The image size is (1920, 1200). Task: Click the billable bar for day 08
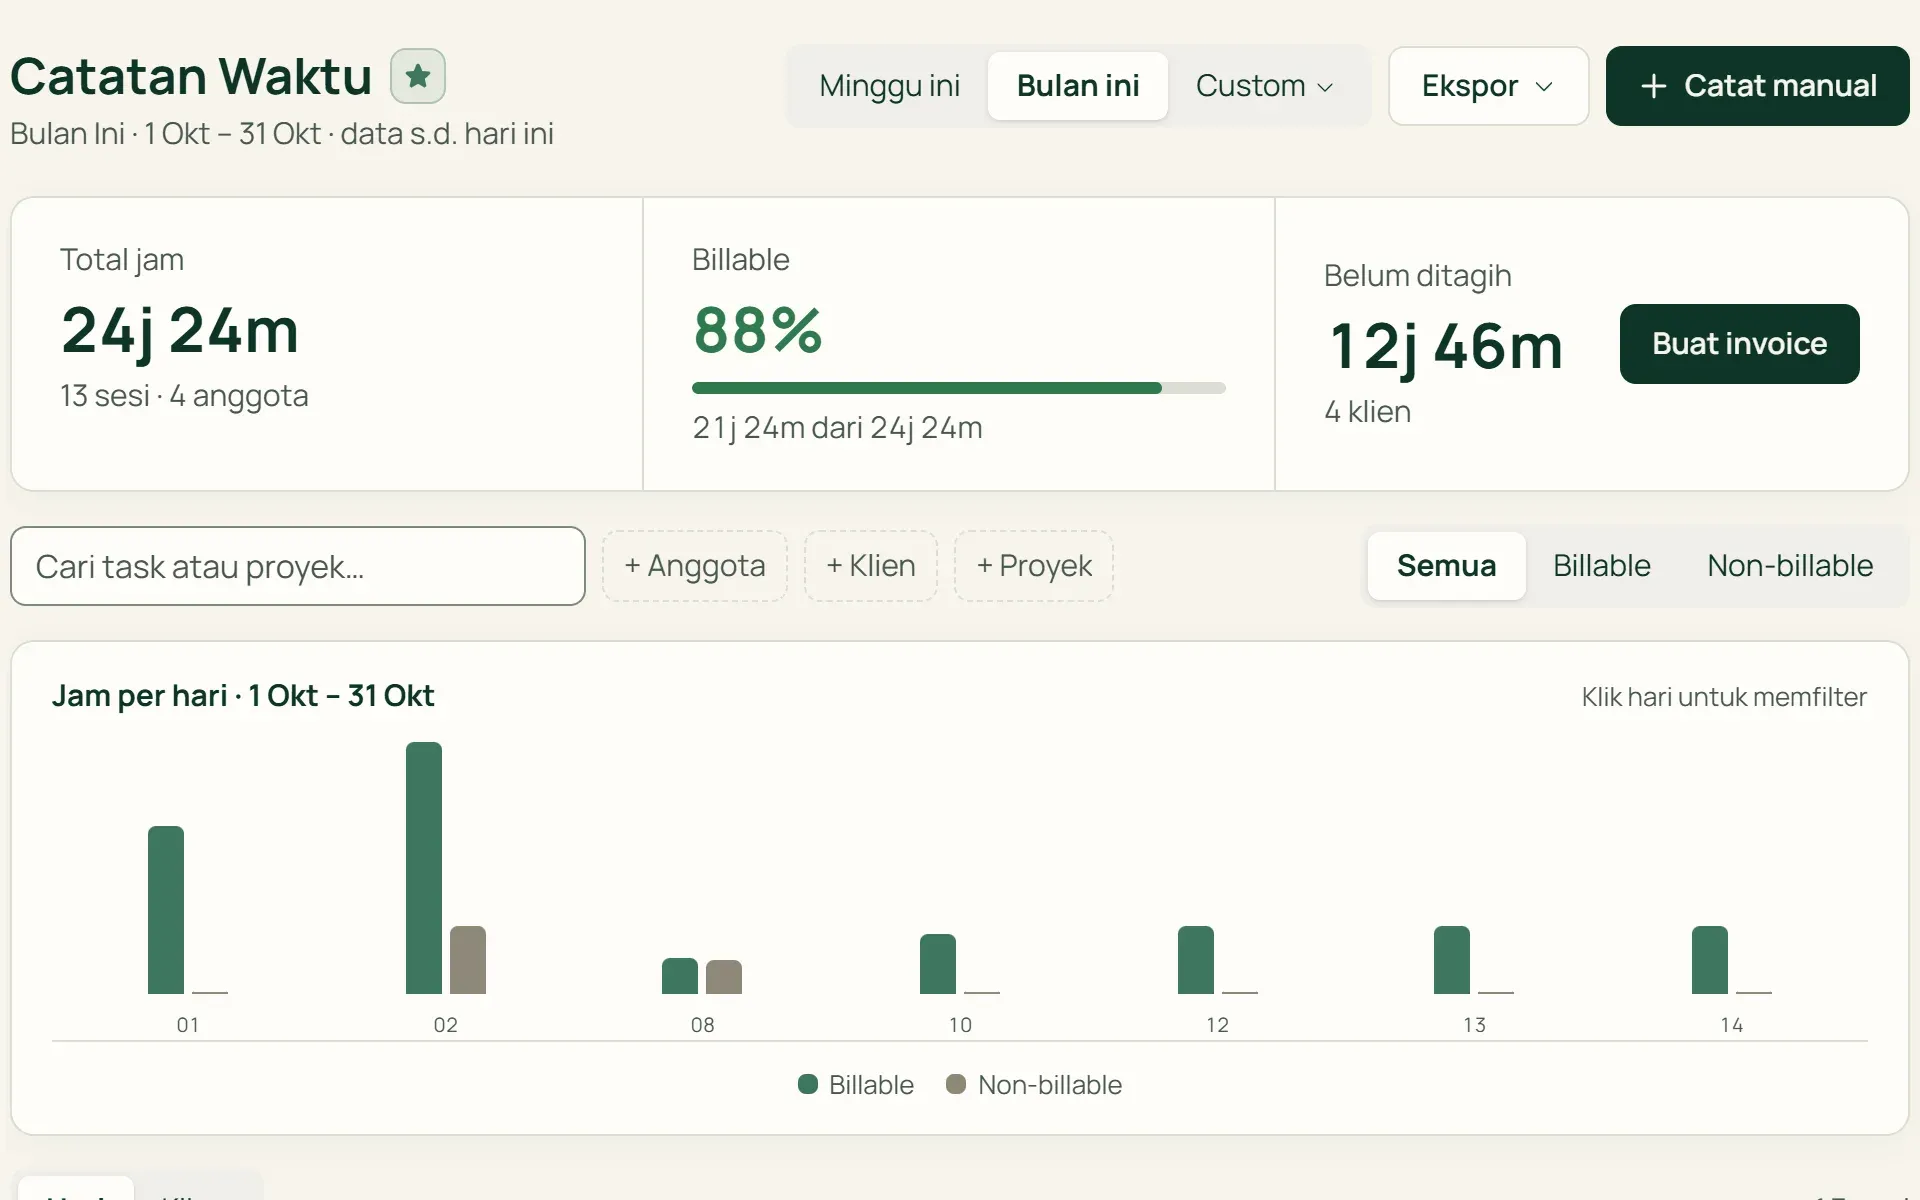click(x=680, y=976)
